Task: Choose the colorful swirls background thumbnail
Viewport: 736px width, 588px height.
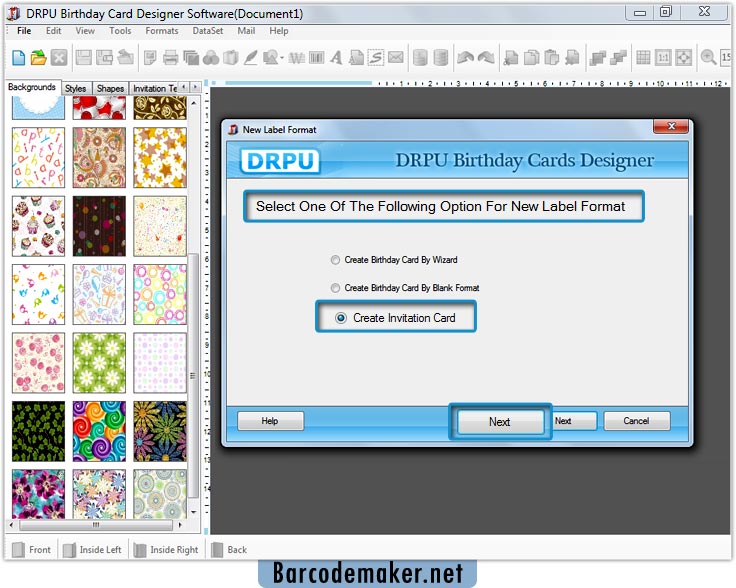Action: 99,431
